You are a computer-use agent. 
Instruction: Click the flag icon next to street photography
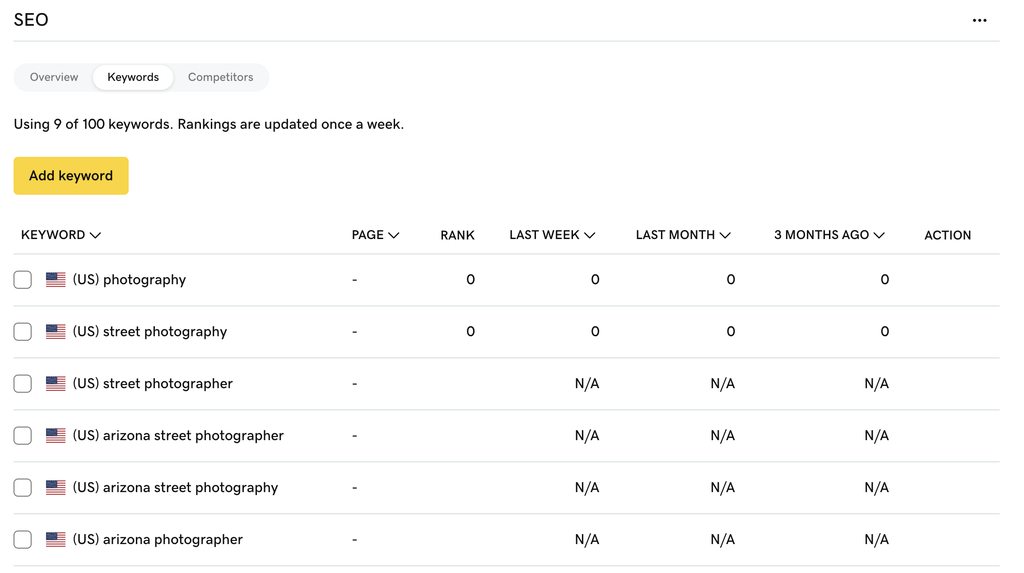point(56,332)
